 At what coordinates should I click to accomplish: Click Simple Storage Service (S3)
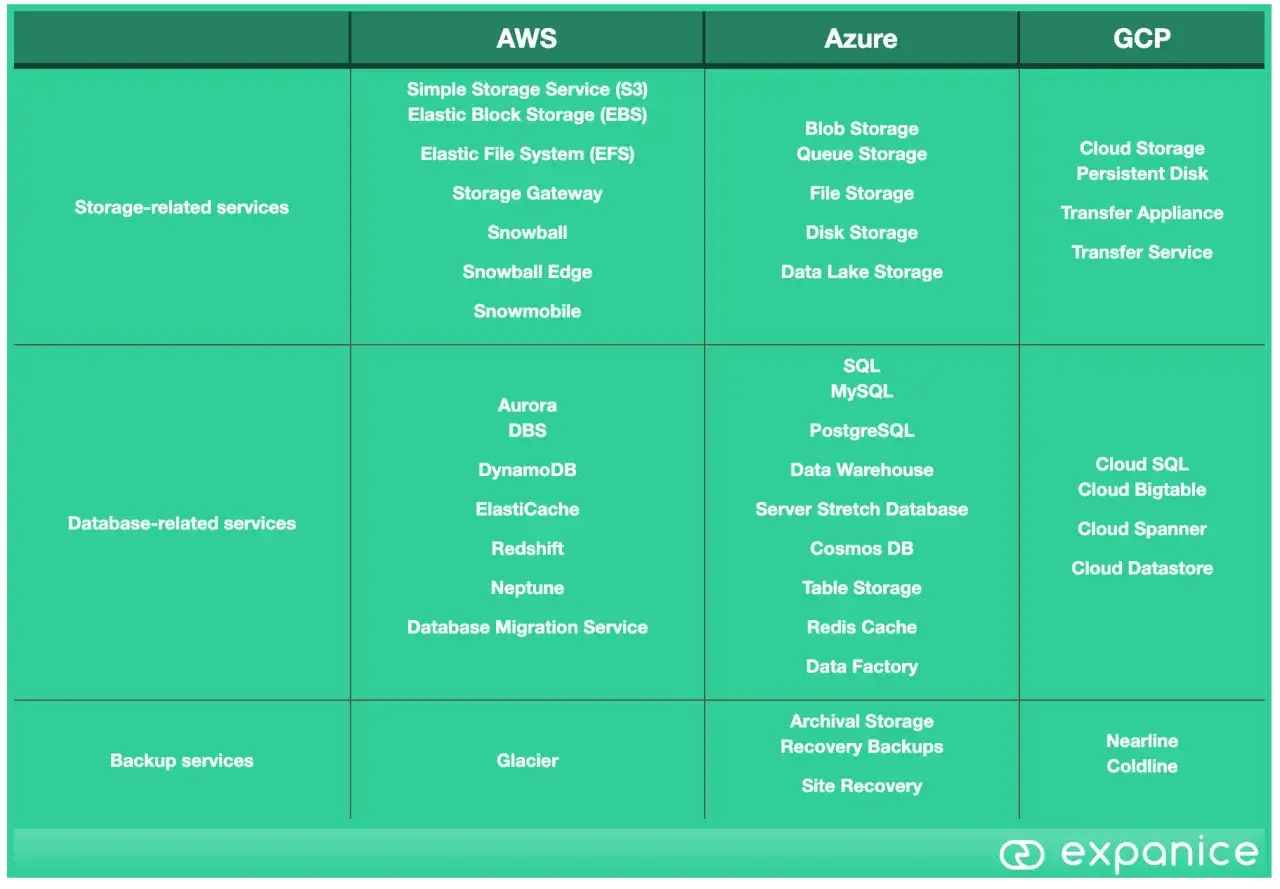pyautogui.click(x=527, y=89)
